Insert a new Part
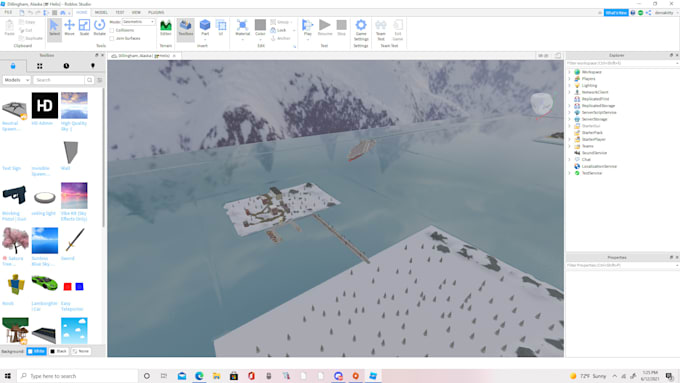 click(x=205, y=28)
